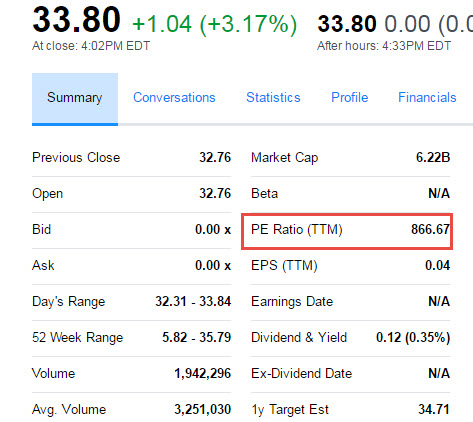Click the EPS (TTM) label
Image resolution: width=473 pixels, height=422 pixels.
284,266
